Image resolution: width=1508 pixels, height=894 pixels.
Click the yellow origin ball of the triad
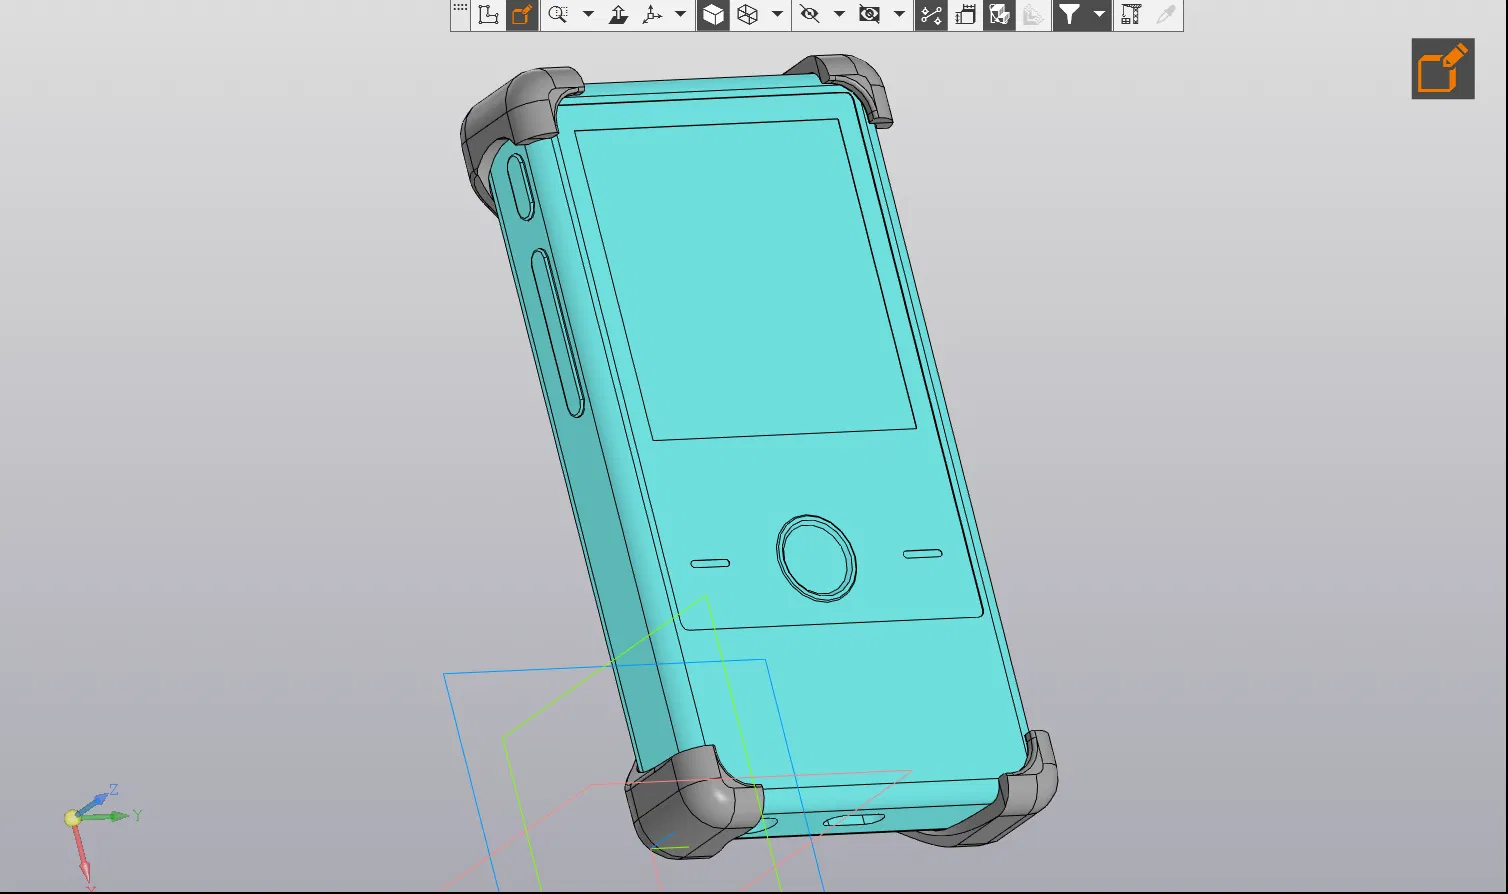coord(72,818)
